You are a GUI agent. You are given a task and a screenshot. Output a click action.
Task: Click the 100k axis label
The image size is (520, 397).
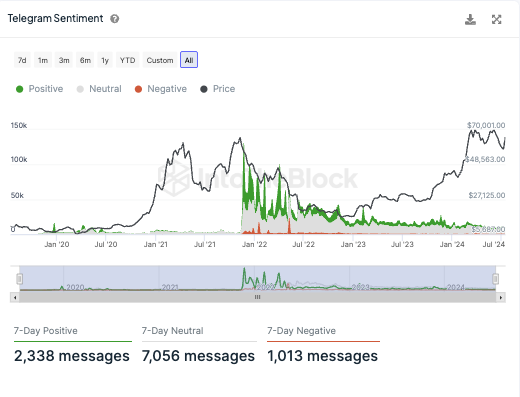pos(19,159)
